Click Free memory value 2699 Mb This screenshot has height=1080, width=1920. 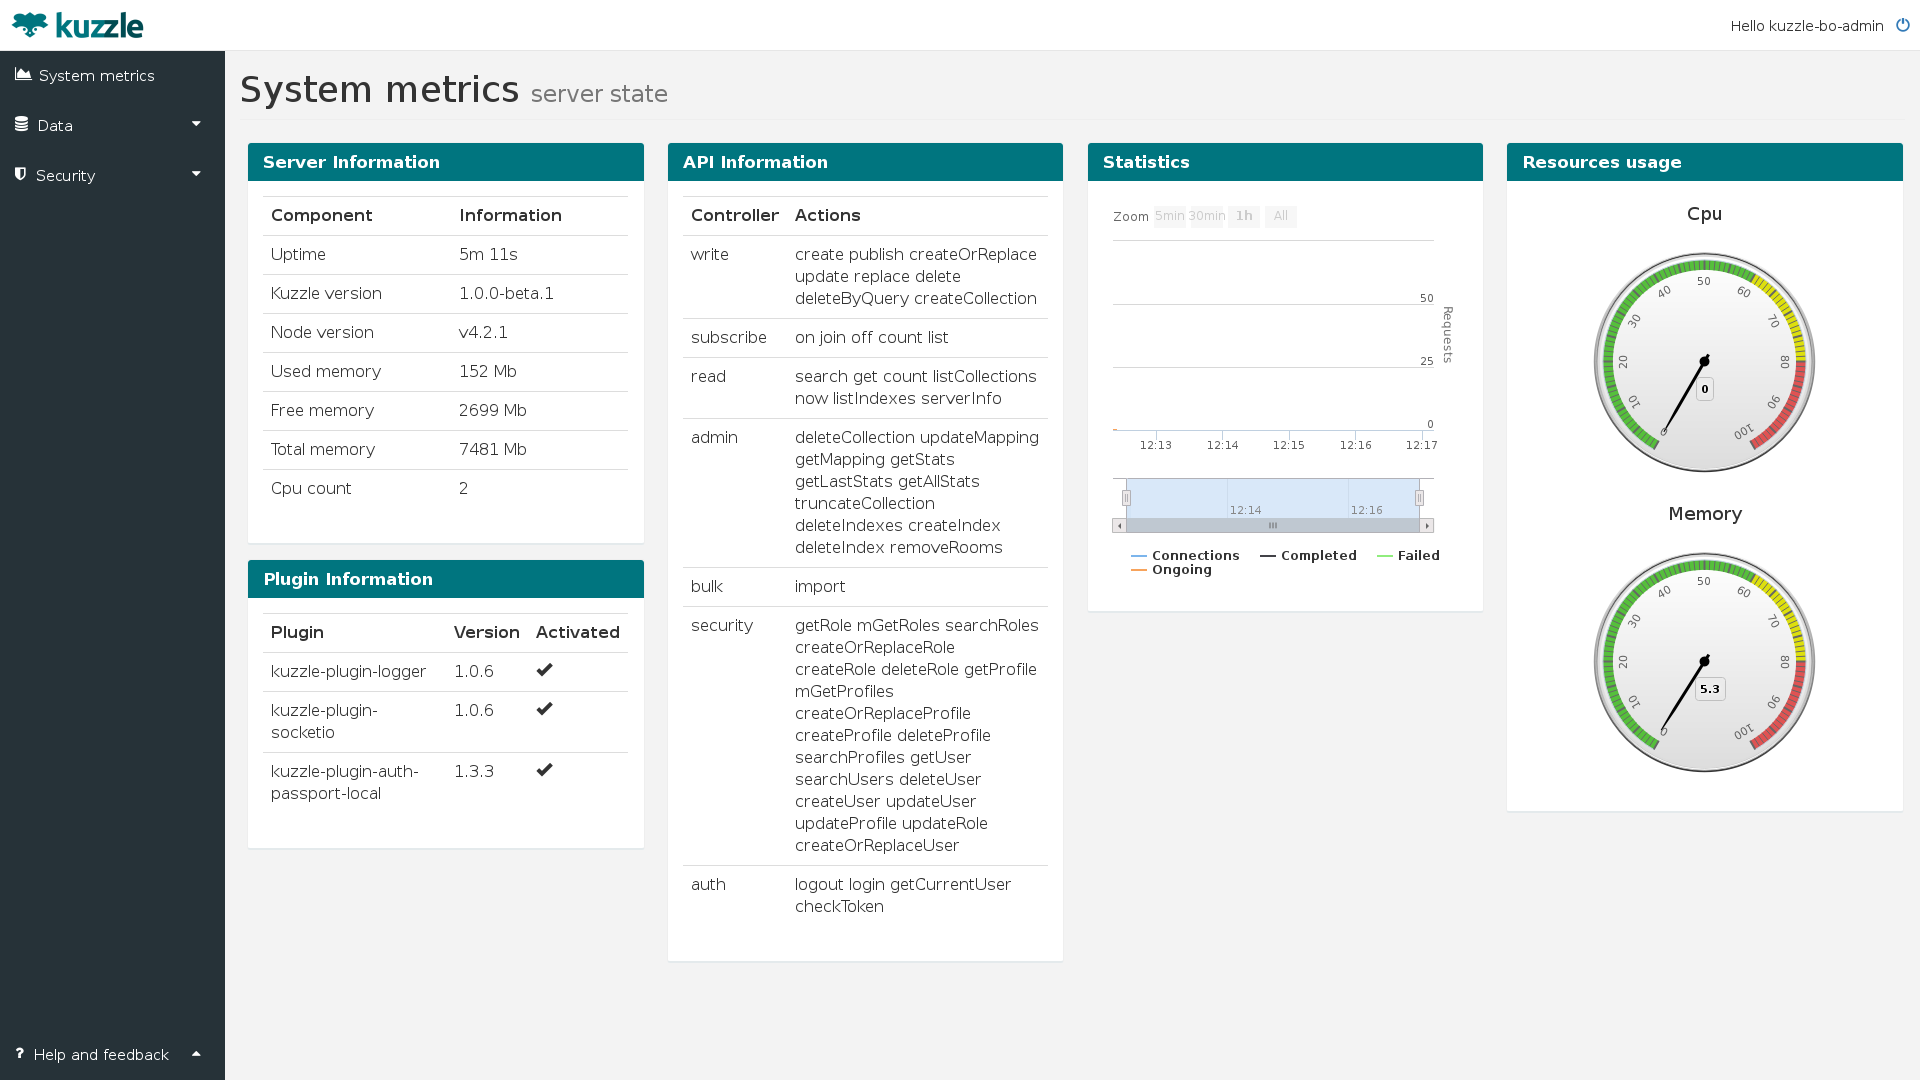coord(493,411)
